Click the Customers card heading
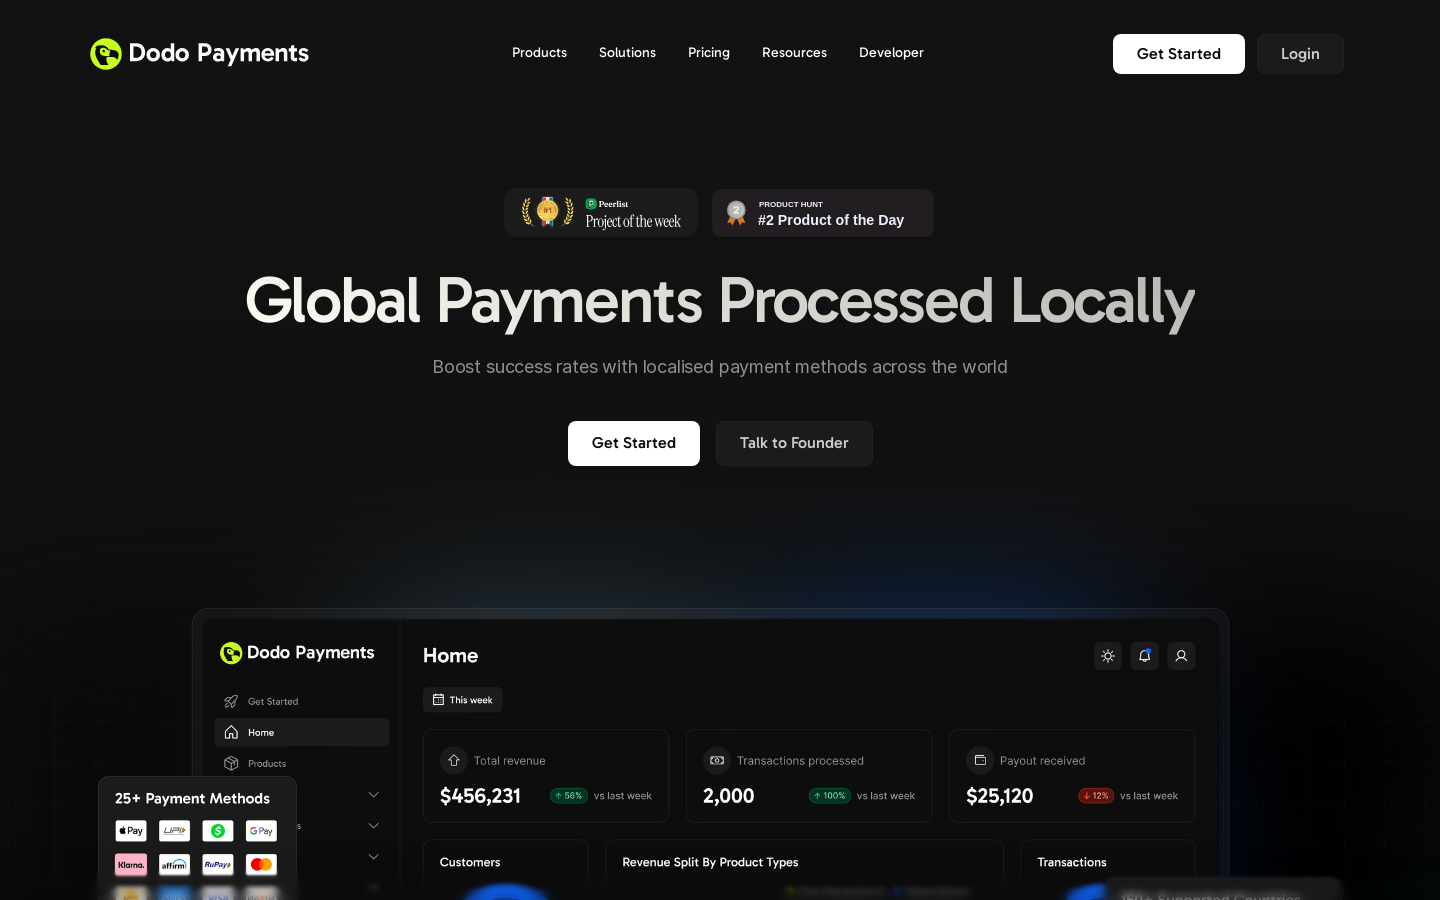Image resolution: width=1440 pixels, height=900 pixels. pos(470,862)
